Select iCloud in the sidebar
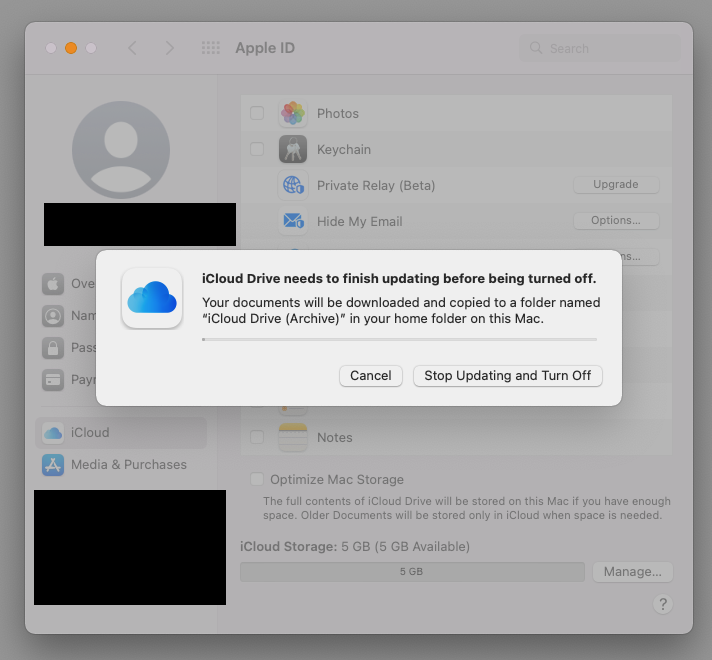 coord(121,432)
